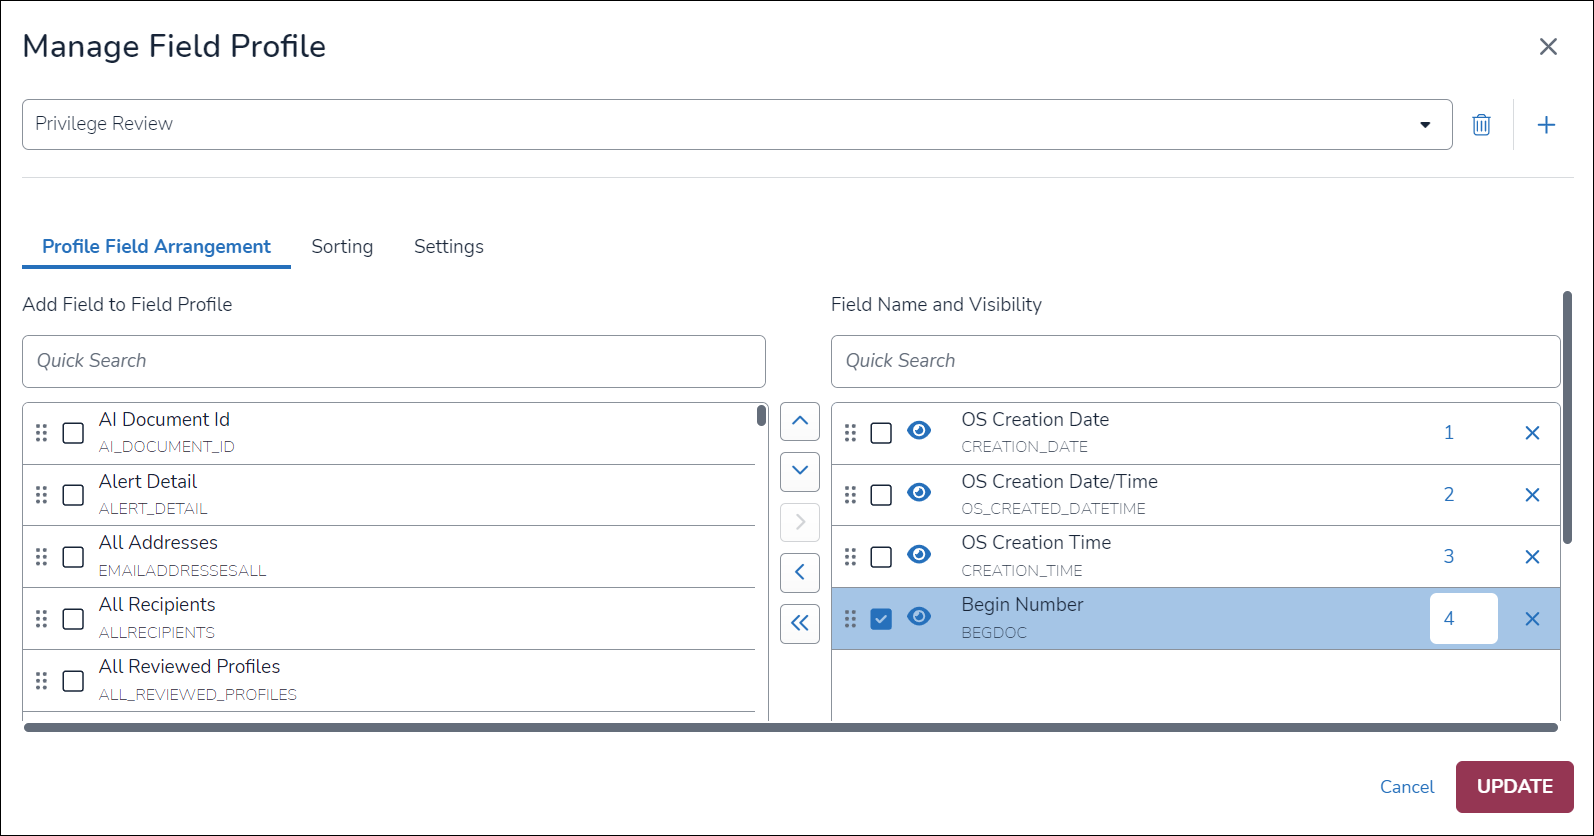Image resolution: width=1594 pixels, height=836 pixels.
Task: Click drag handle of All Addresses row
Action: (41, 557)
